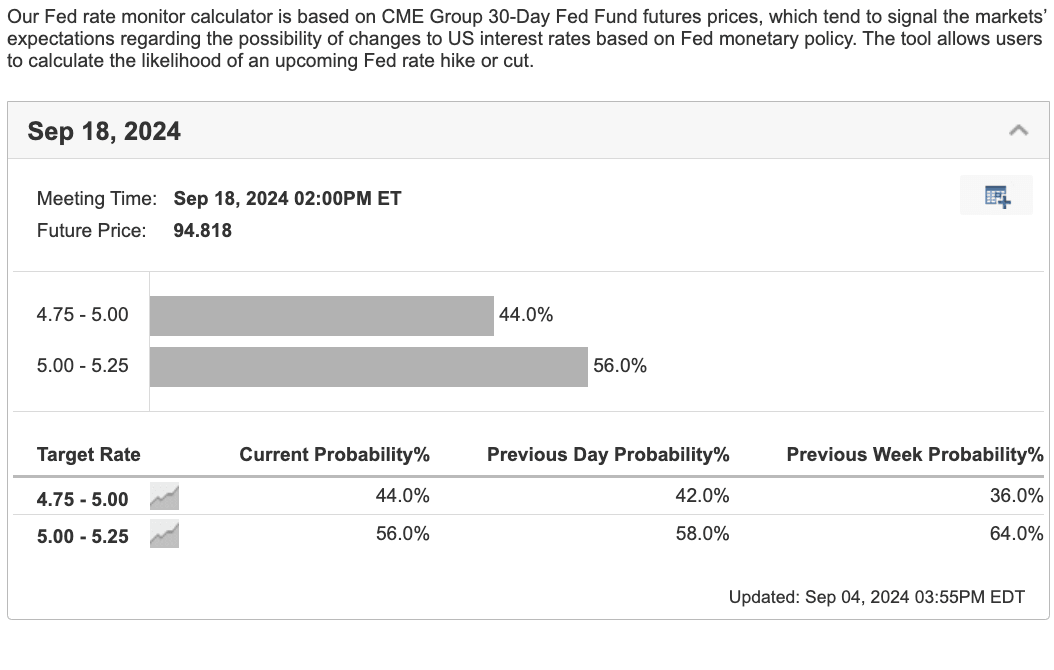The width and height of the screenshot is (1054, 670).
Task: Select the 36.0% previous week cell
Action: pyautogui.click(x=1016, y=496)
